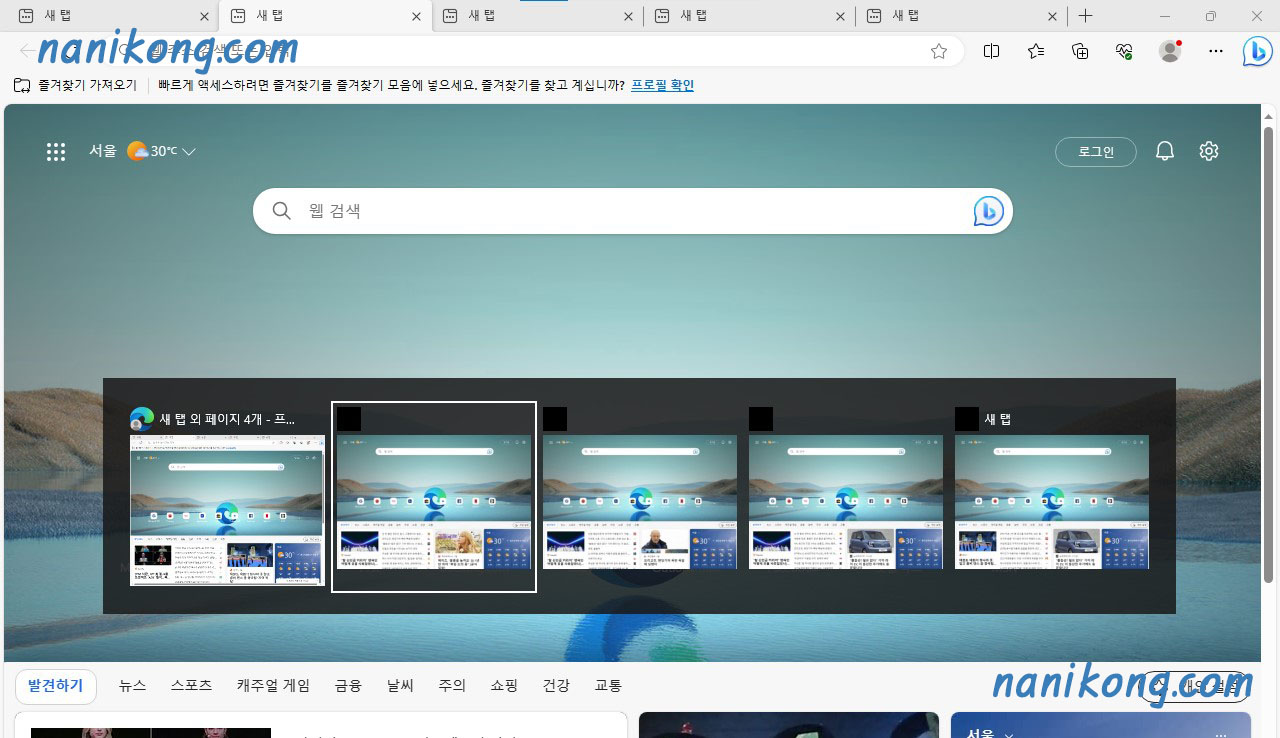Click the 프로필 확인 link
The height and width of the screenshot is (738, 1280).
click(x=661, y=85)
